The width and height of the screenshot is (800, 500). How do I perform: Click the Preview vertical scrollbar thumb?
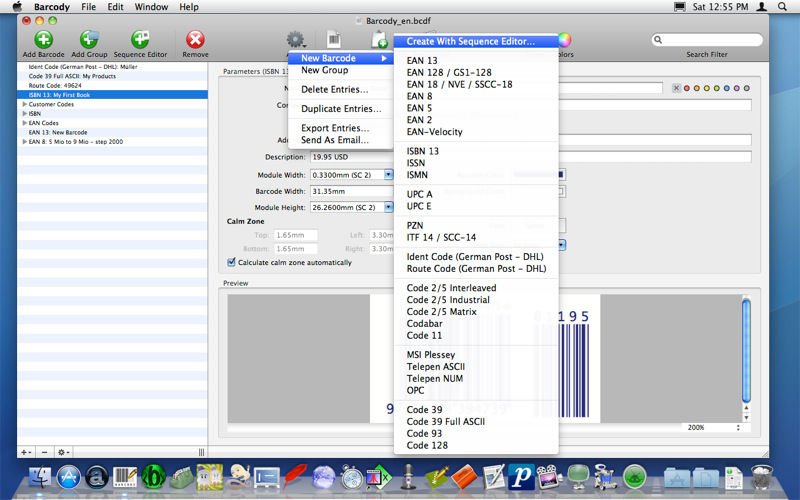[x=746, y=351]
